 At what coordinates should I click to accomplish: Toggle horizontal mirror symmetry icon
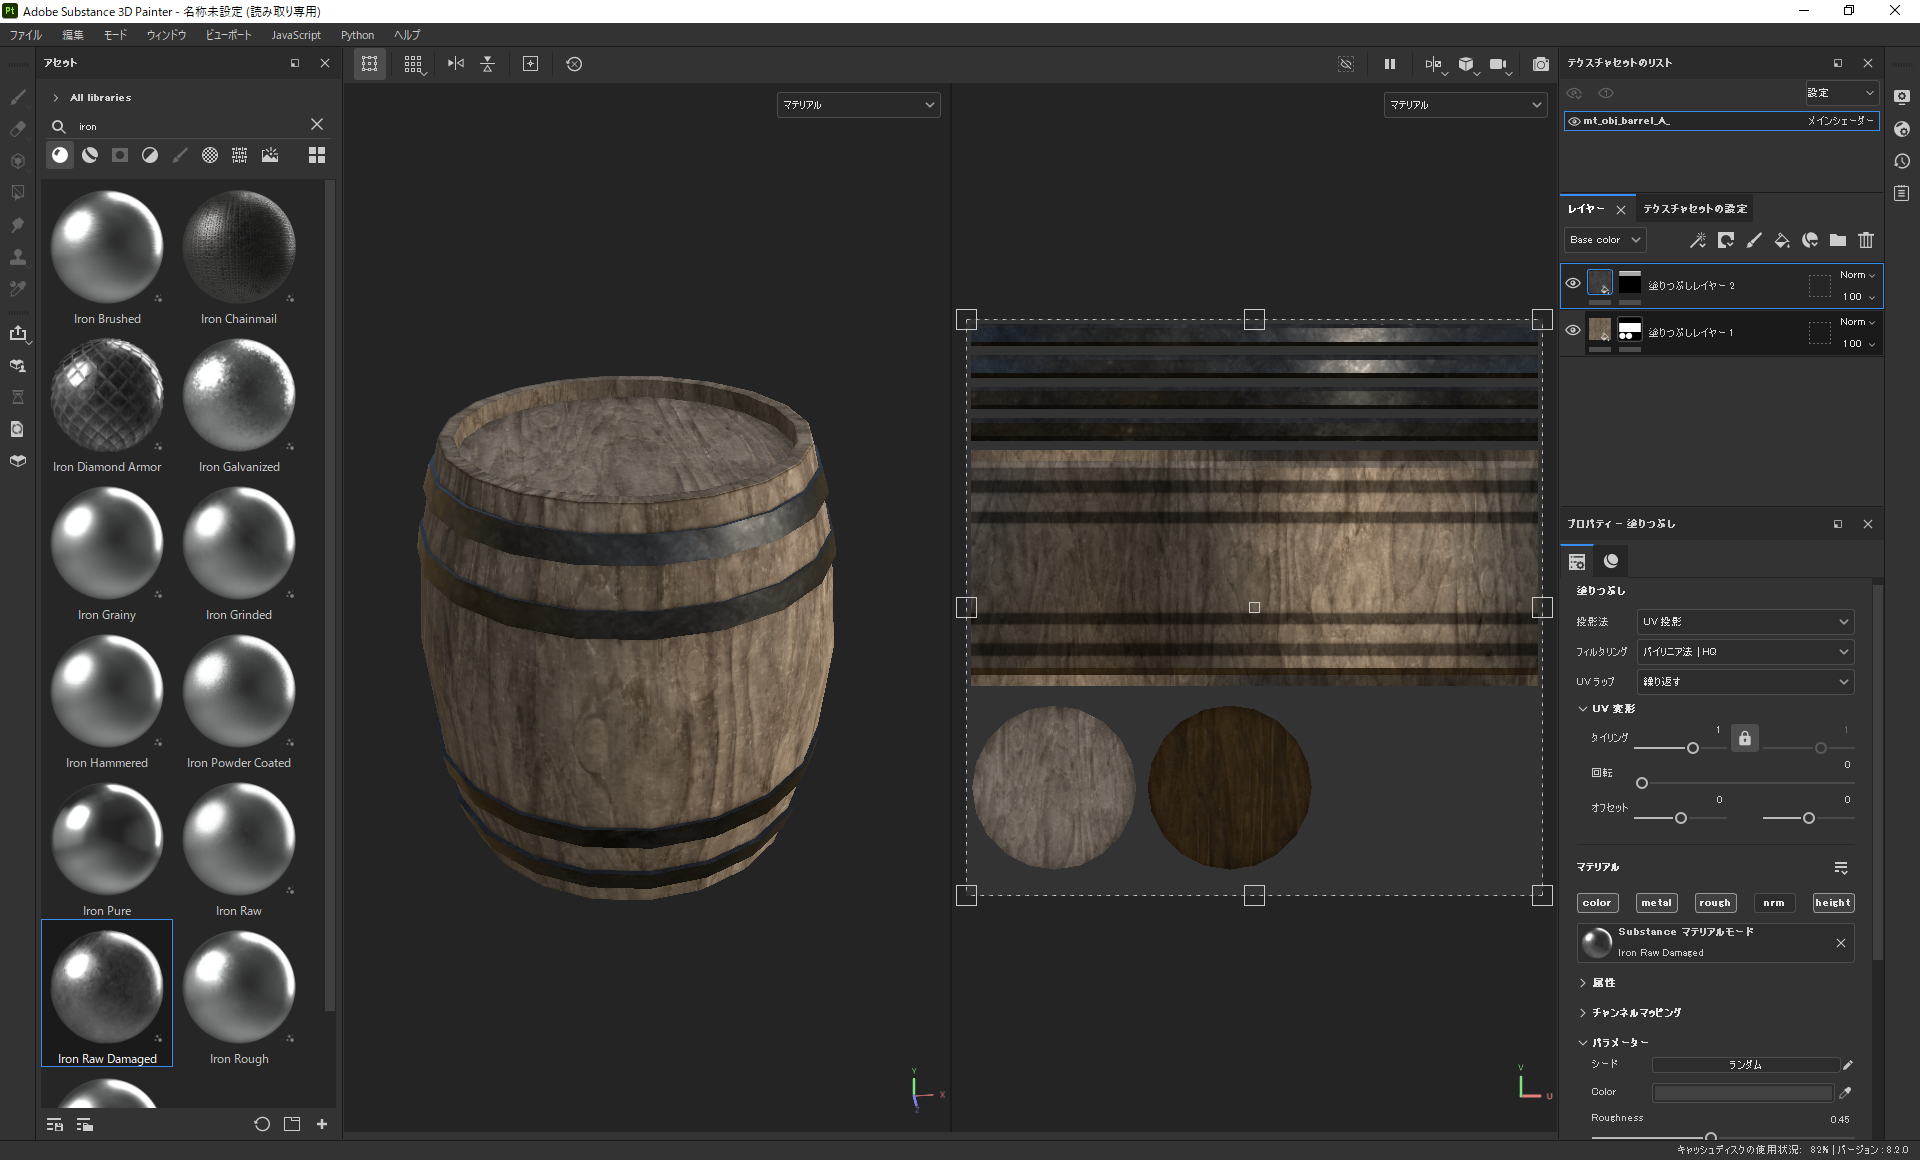(456, 64)
